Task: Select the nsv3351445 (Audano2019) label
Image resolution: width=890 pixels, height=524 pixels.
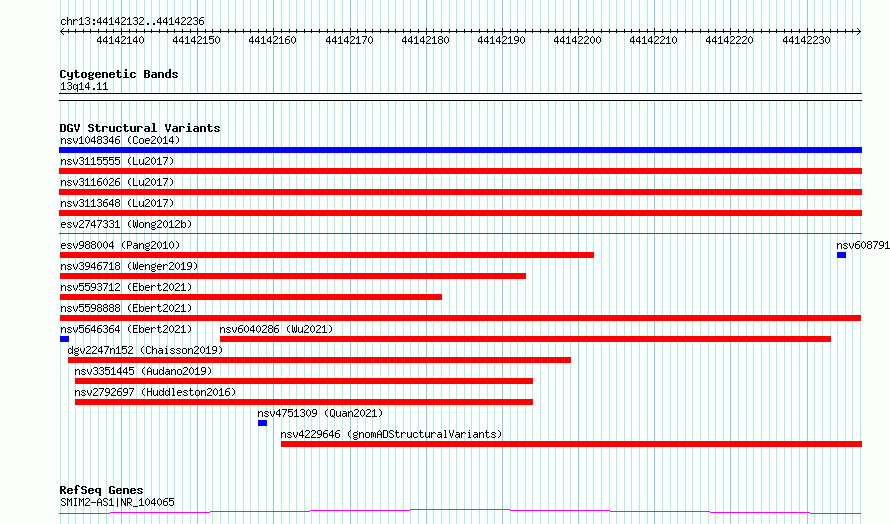Action: (x=143, y=371)
